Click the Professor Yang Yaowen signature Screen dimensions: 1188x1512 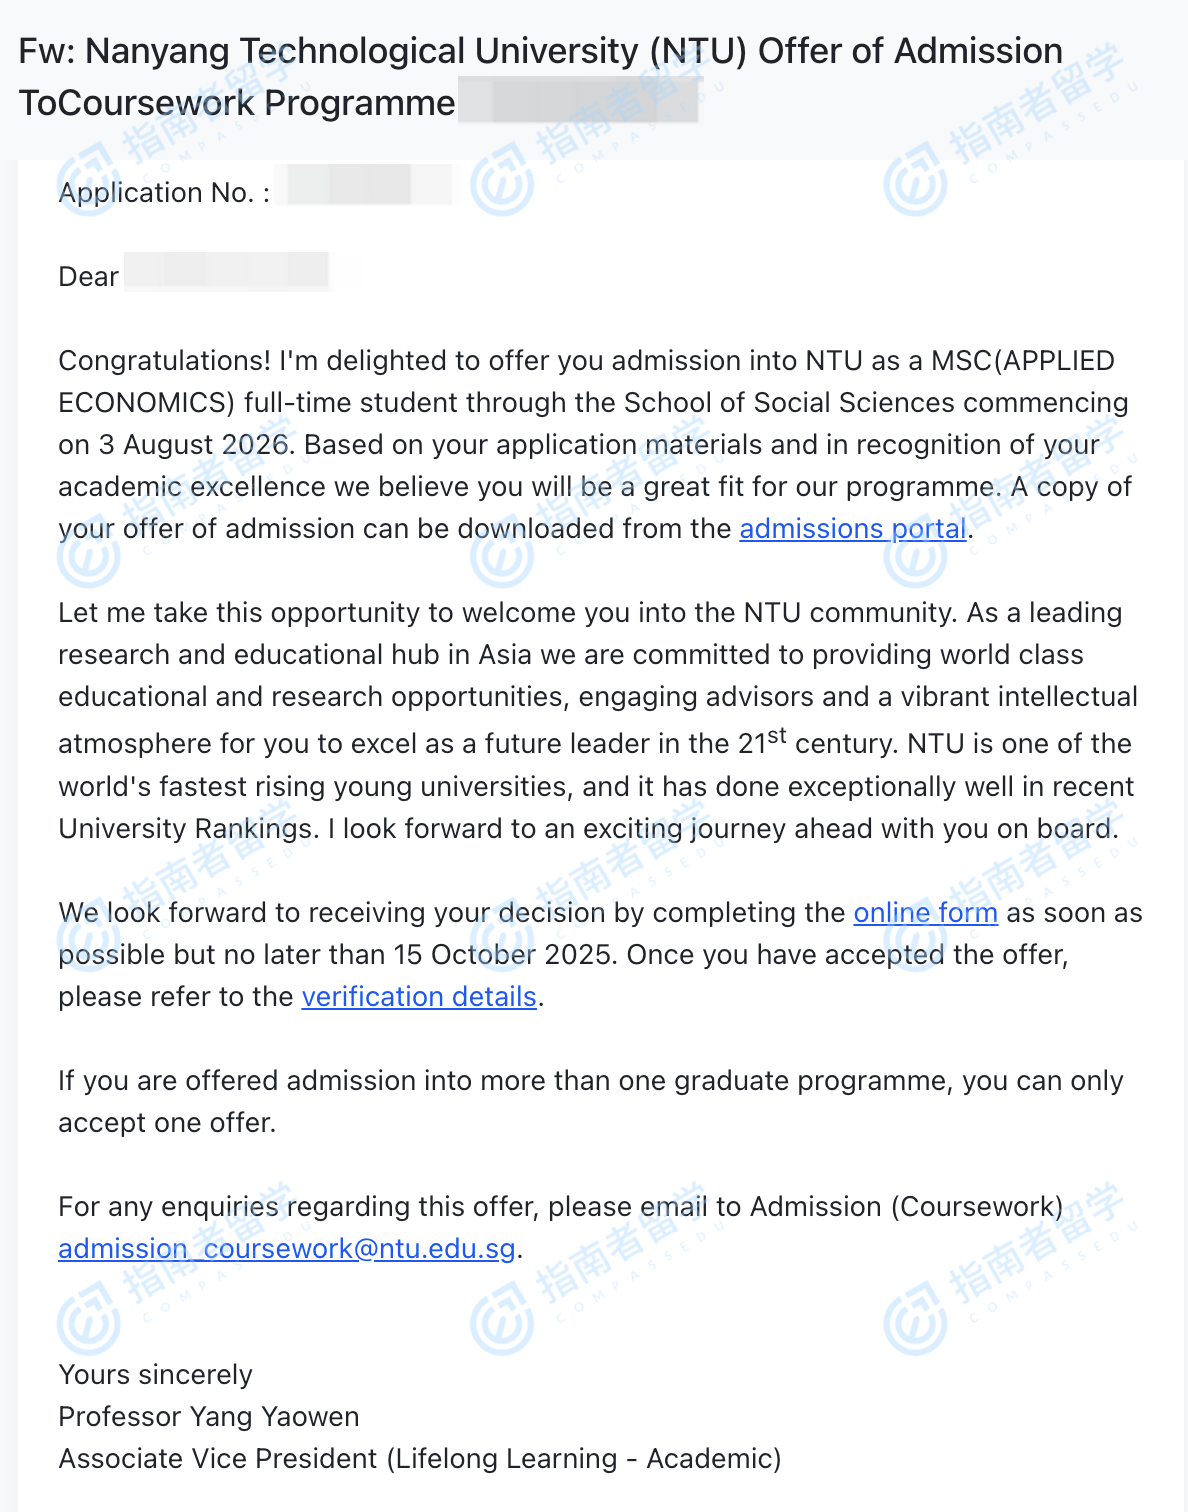click(x=209, y=1417)
